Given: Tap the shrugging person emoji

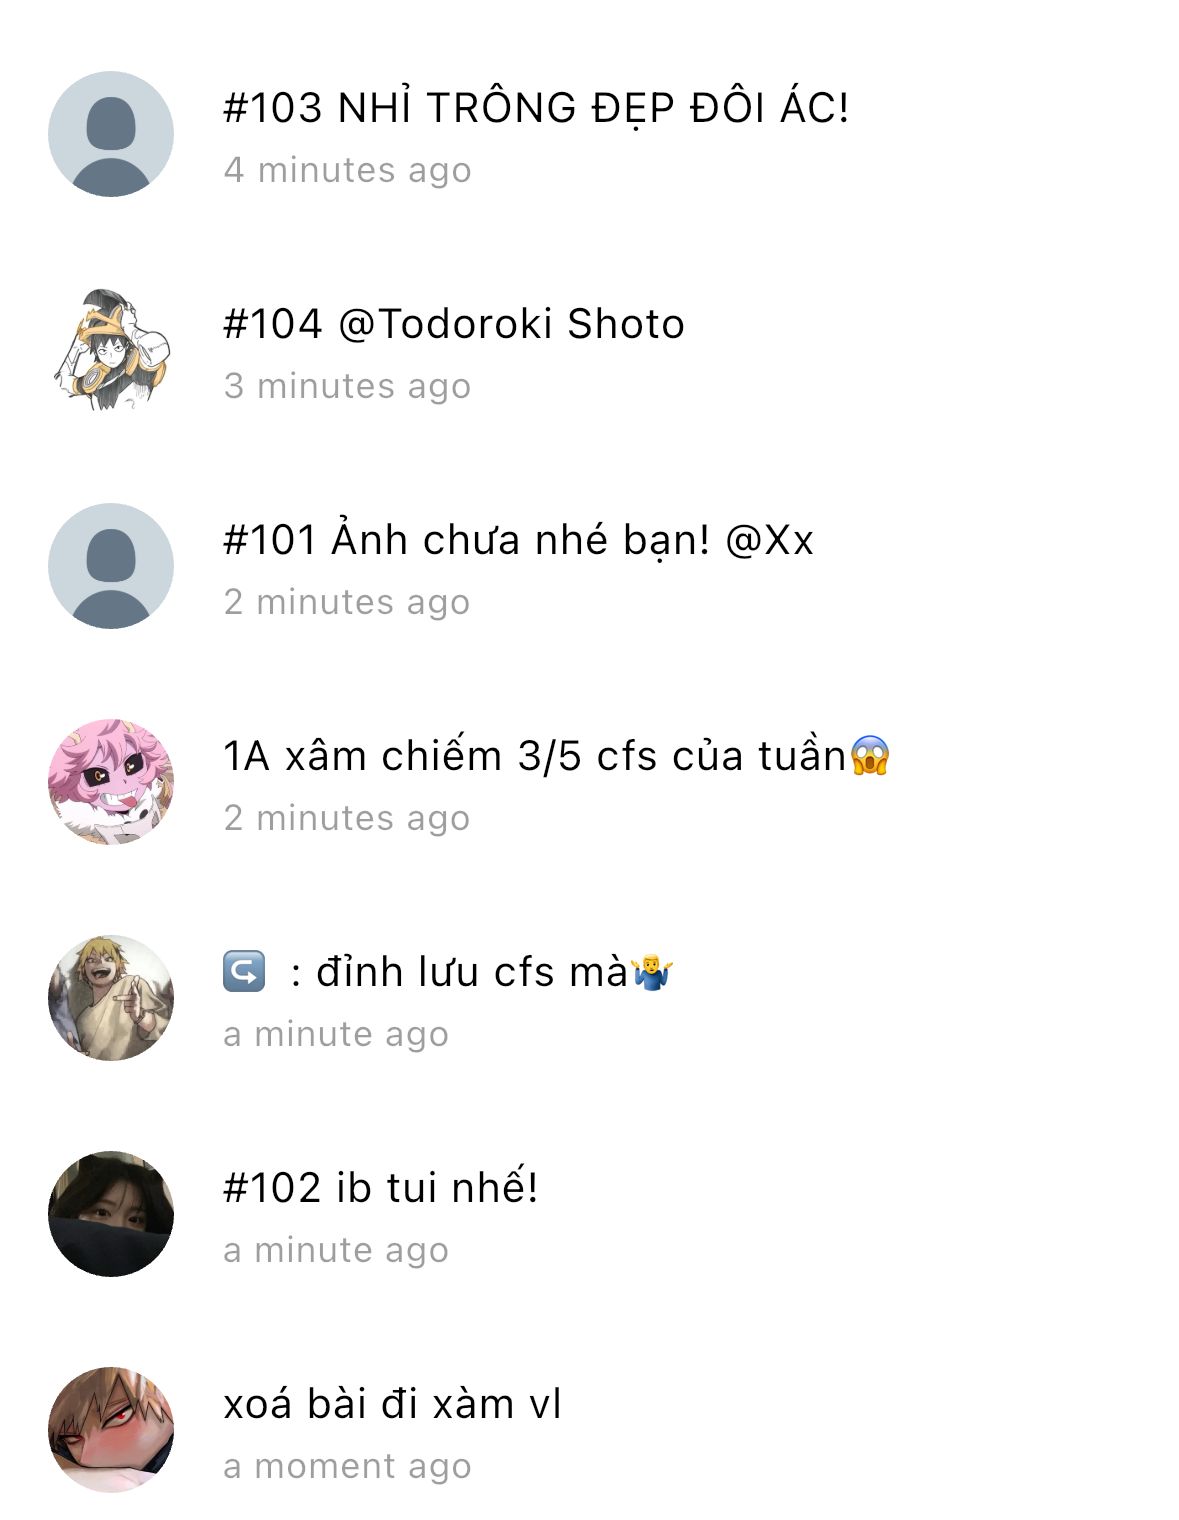Looking at the screenshot, I should click(x=652, y=972).
